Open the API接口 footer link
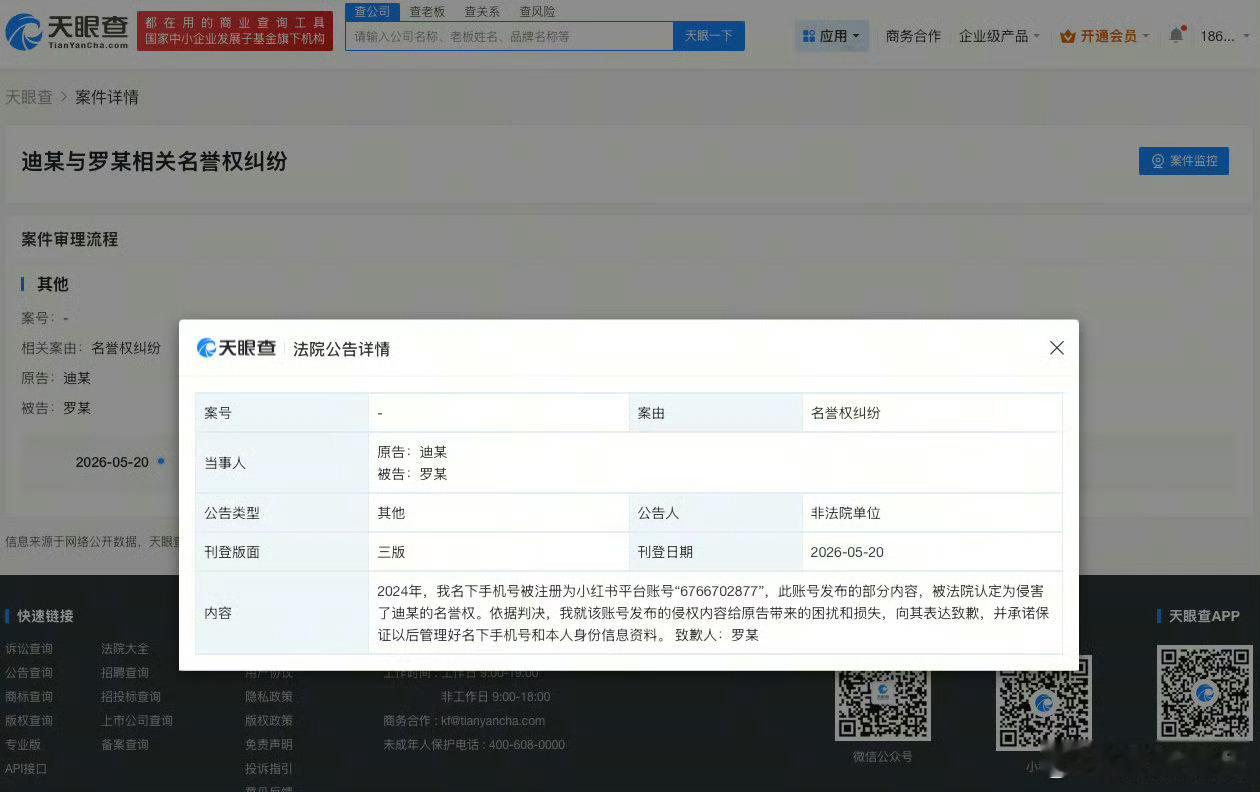The height and width of the screenshot is (792, 1260). coord(26,769)
